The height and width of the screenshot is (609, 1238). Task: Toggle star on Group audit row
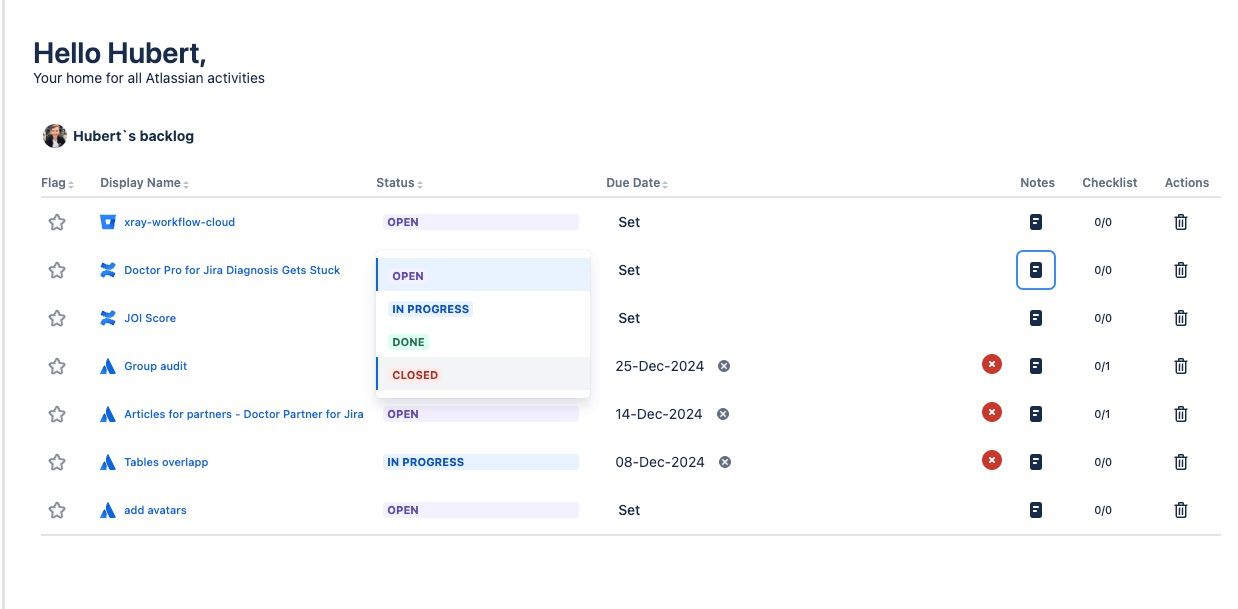tap(57, 366)
